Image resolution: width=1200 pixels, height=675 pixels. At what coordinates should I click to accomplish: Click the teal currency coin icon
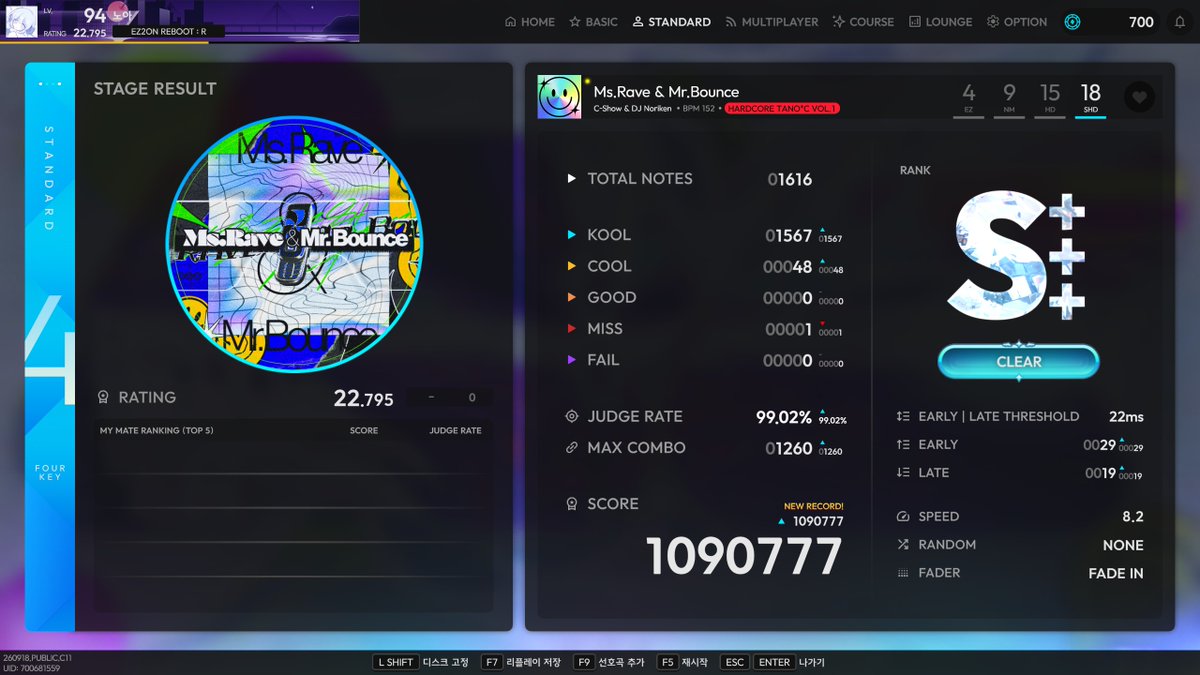pos(1072,22)
